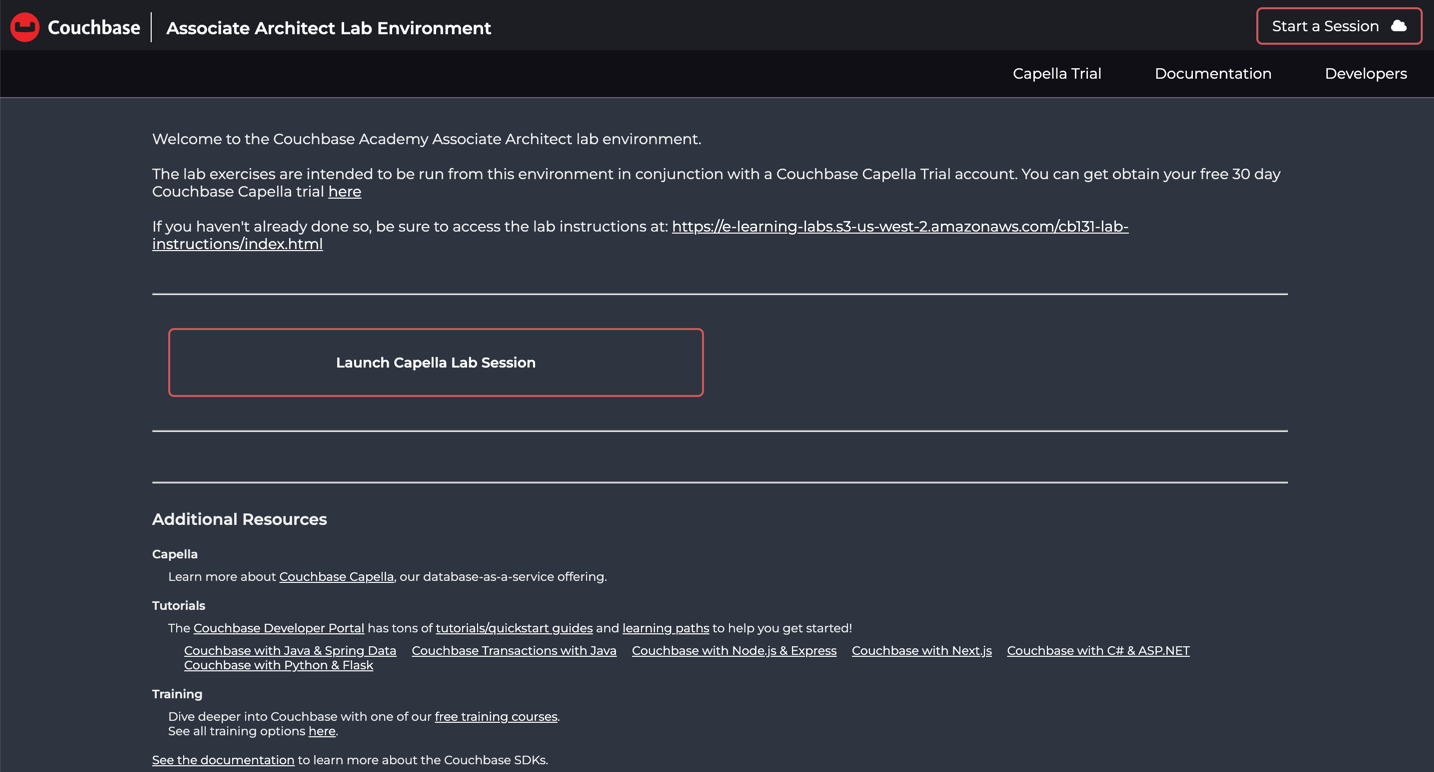
Task: Click the See the documentation link
Action: click(x=223, y=760)
